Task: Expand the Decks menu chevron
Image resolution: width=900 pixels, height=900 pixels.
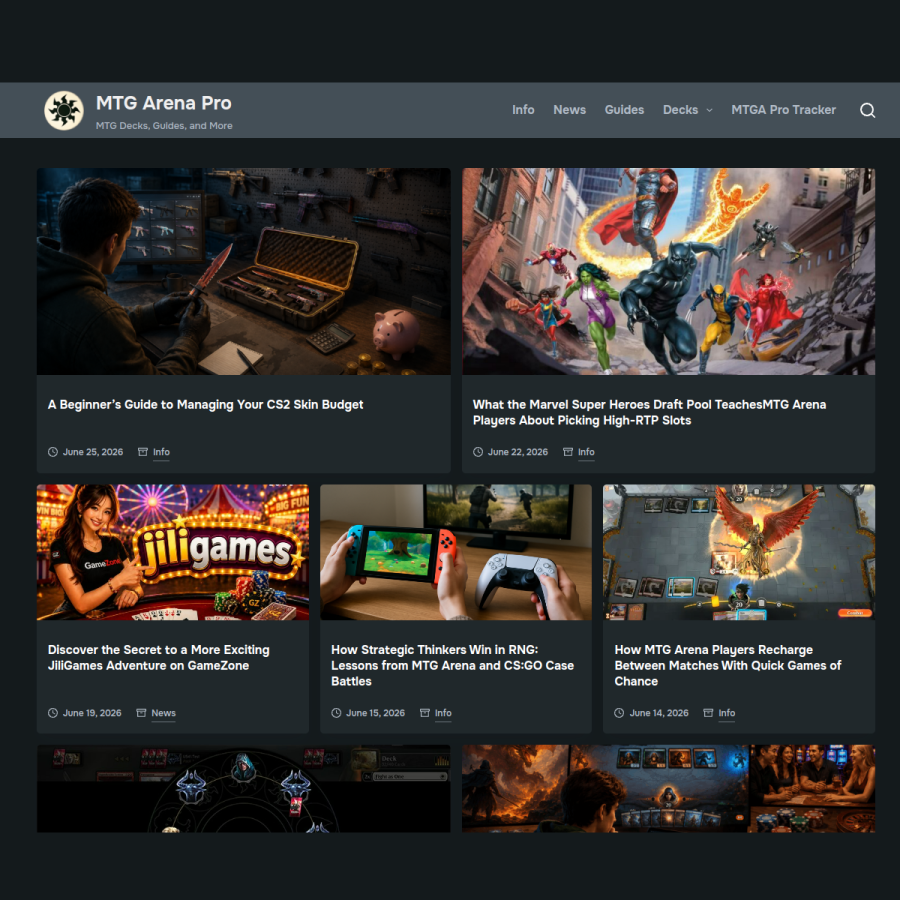Action: (709, 110)
